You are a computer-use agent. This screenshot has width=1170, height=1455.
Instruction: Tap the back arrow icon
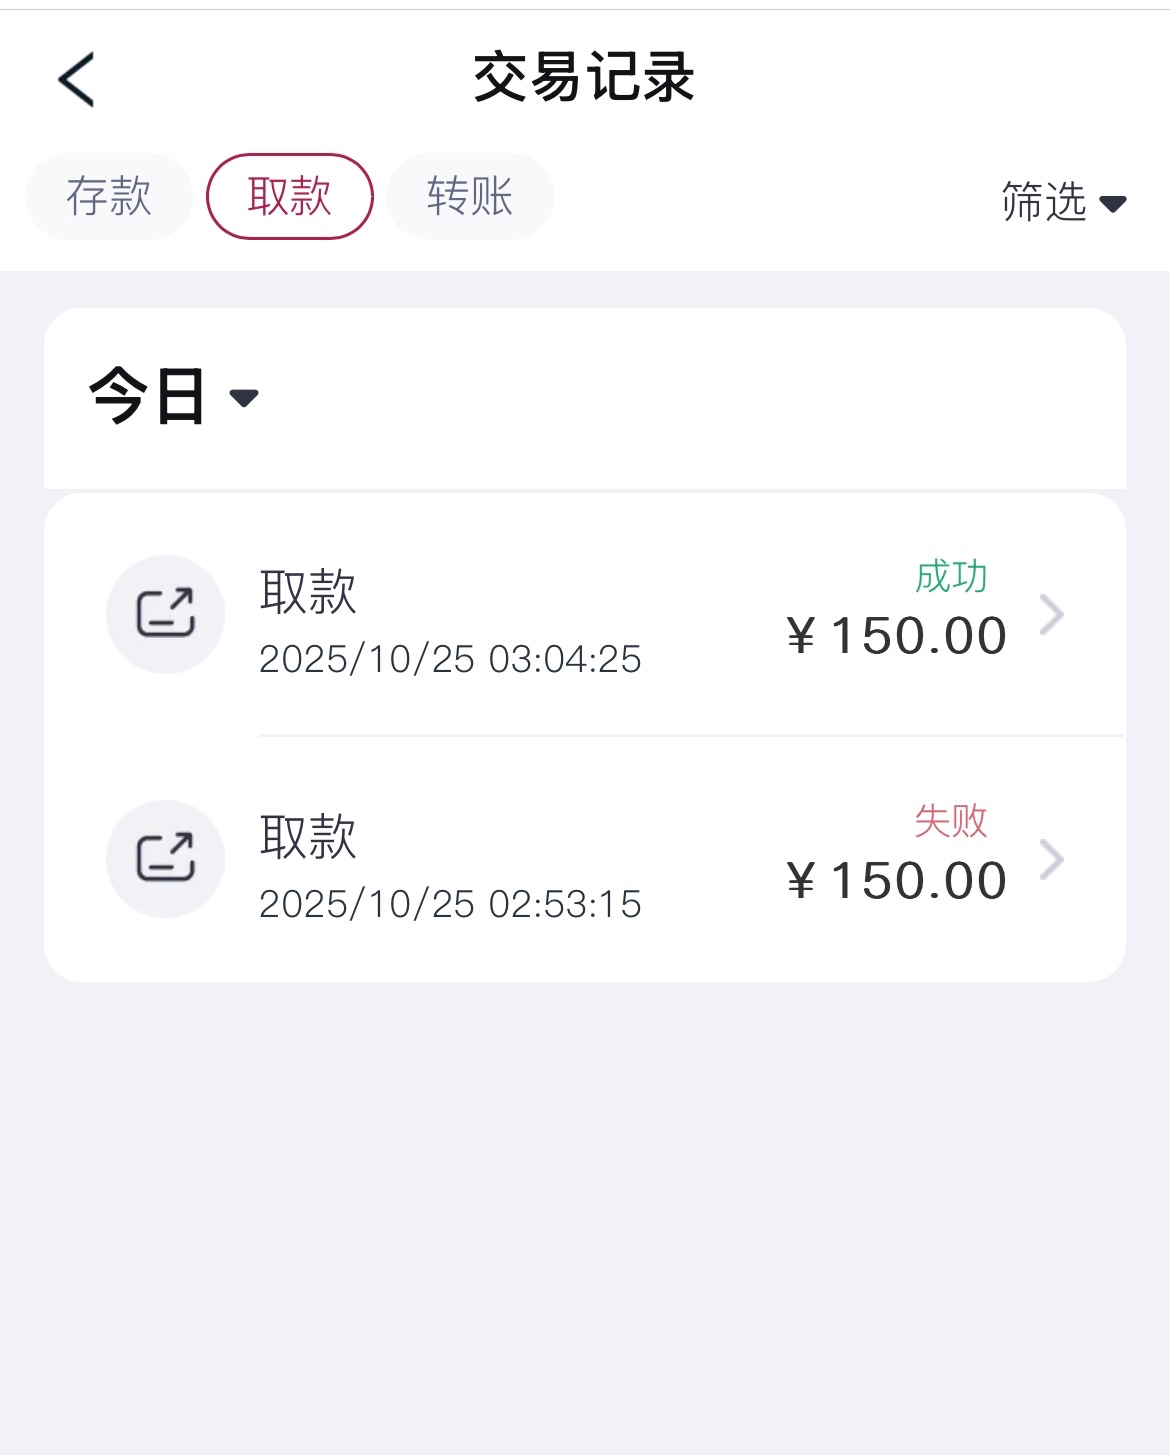(76, 79)
